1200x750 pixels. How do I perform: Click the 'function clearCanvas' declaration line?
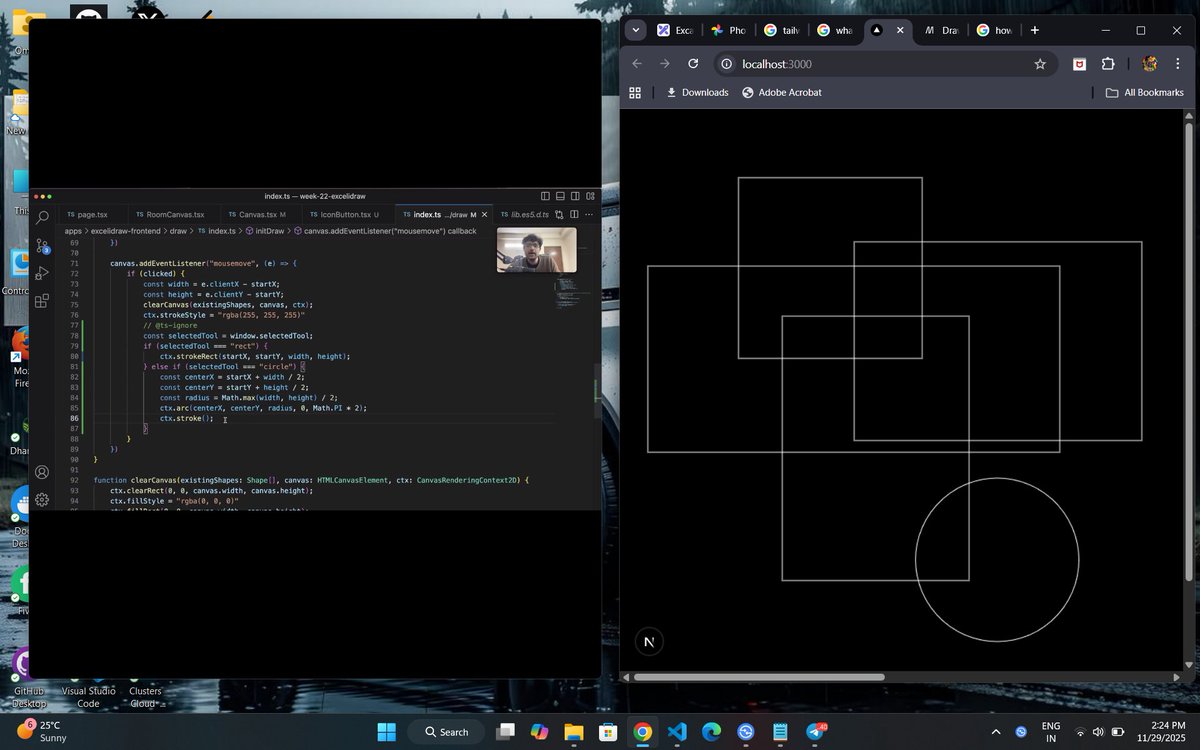coord(311,480)
